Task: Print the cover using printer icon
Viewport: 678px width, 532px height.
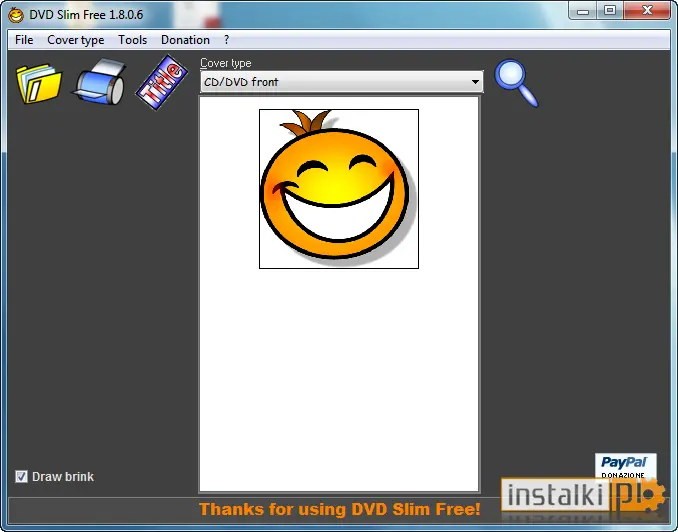Action: pyautogui.click(x=100, y=82)
